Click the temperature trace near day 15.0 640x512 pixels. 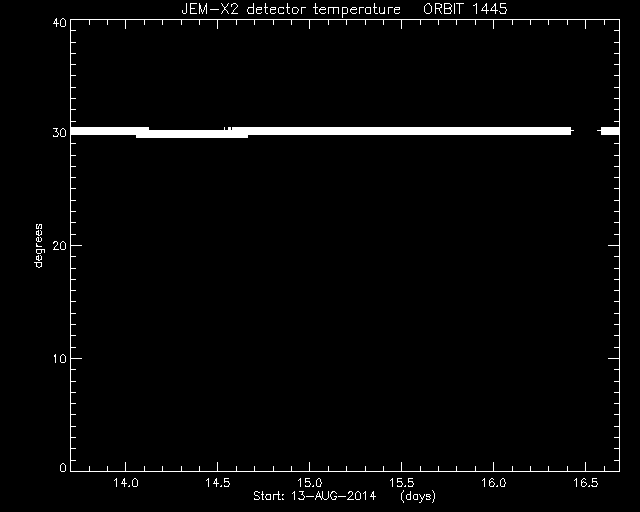(309, 131)
